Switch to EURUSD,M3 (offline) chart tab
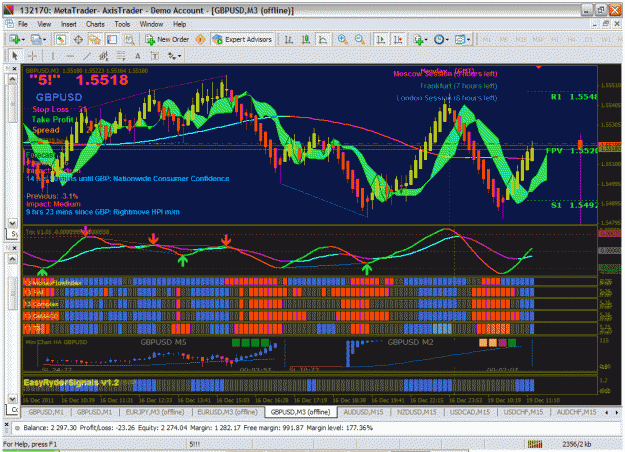The width and height of the screenshot is (625, 452). (x=227, y=412)
